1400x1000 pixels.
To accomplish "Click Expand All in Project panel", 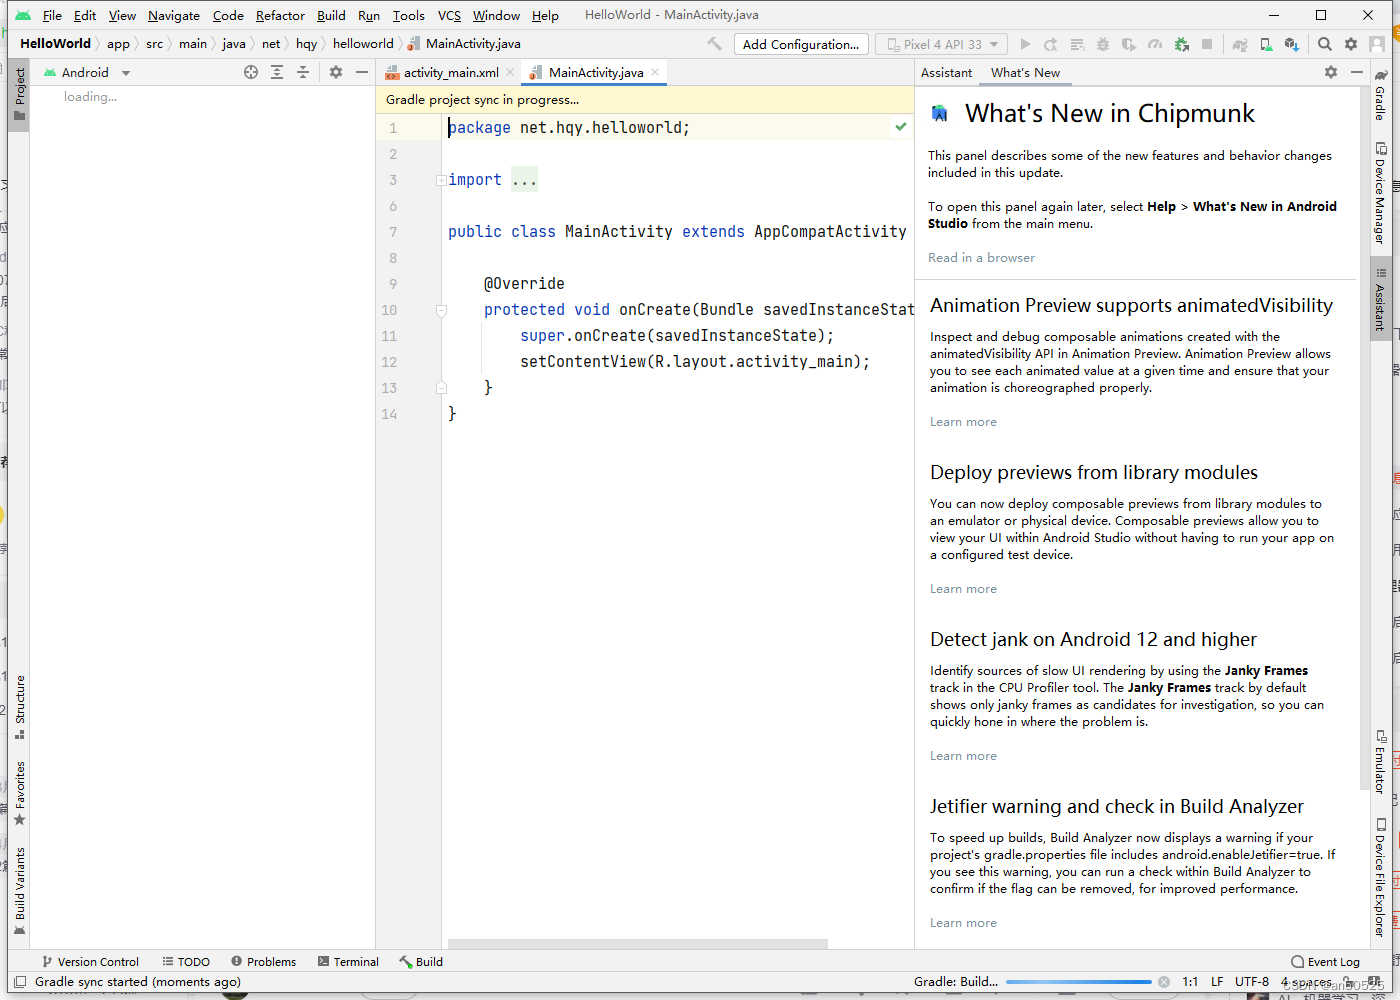I will [277, 72].
